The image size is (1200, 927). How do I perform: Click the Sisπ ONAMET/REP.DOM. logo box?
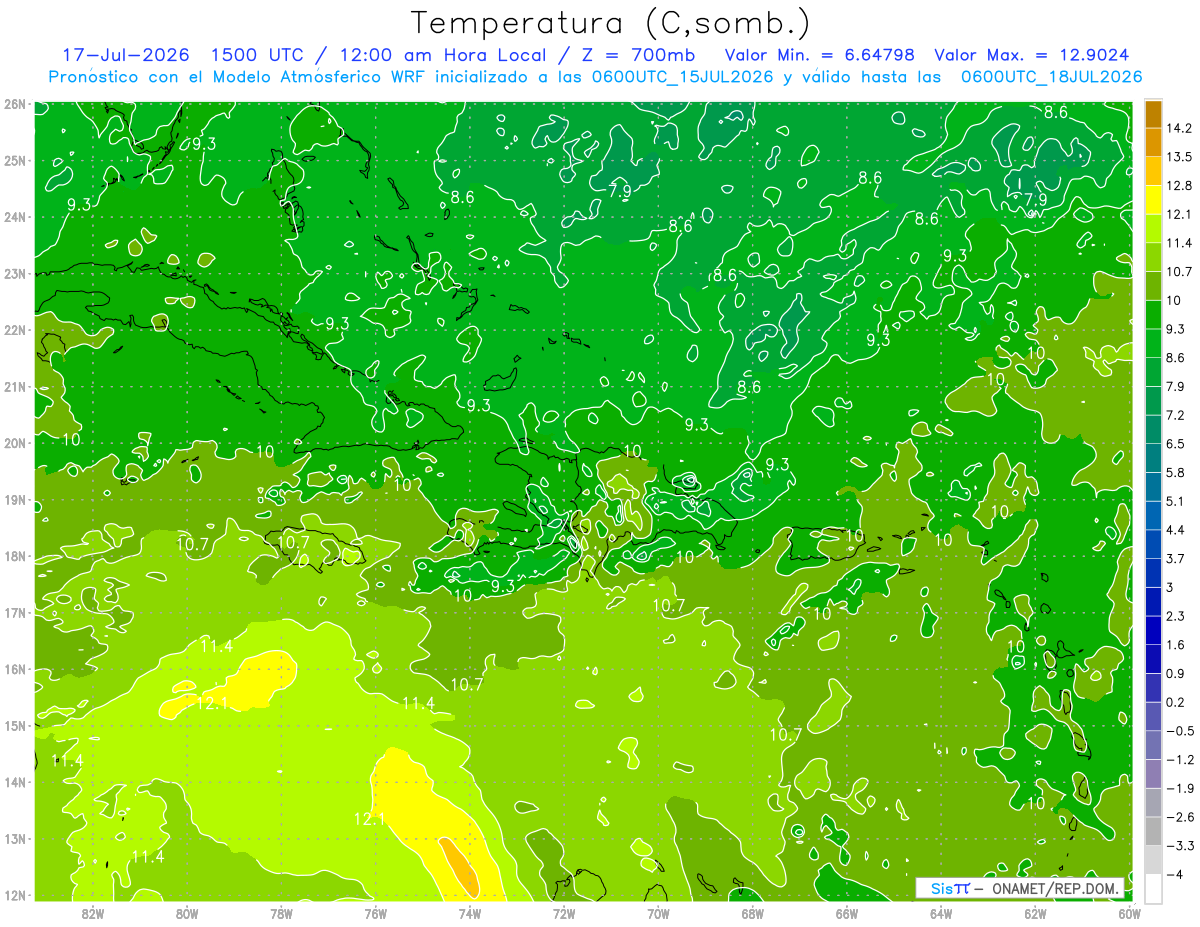[1021, 888]
